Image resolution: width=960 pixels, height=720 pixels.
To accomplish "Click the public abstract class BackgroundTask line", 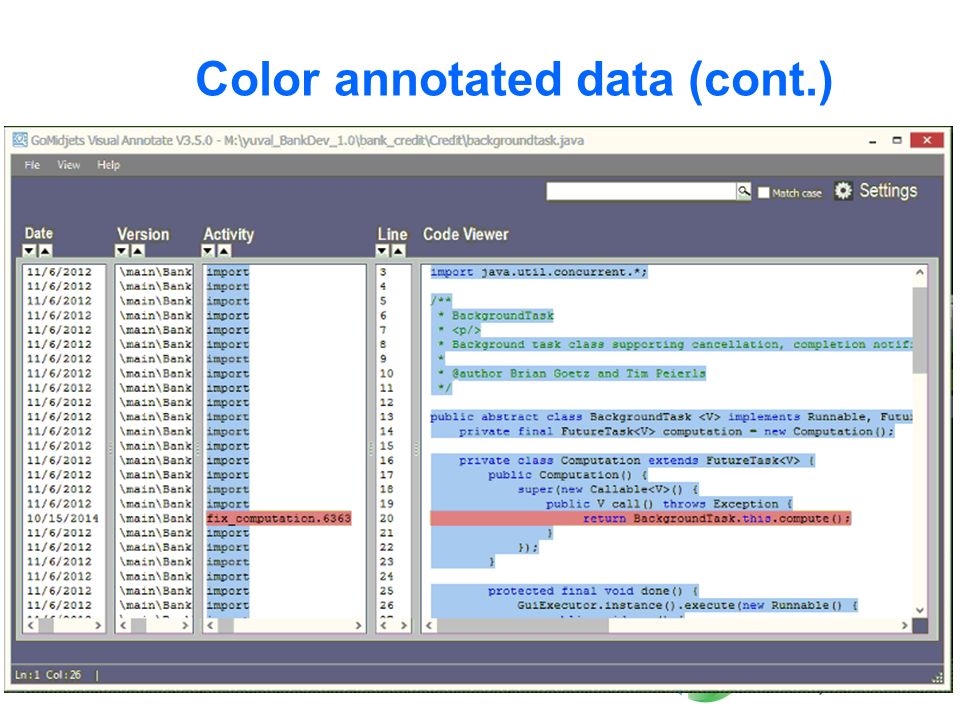I will coord(671,417).
